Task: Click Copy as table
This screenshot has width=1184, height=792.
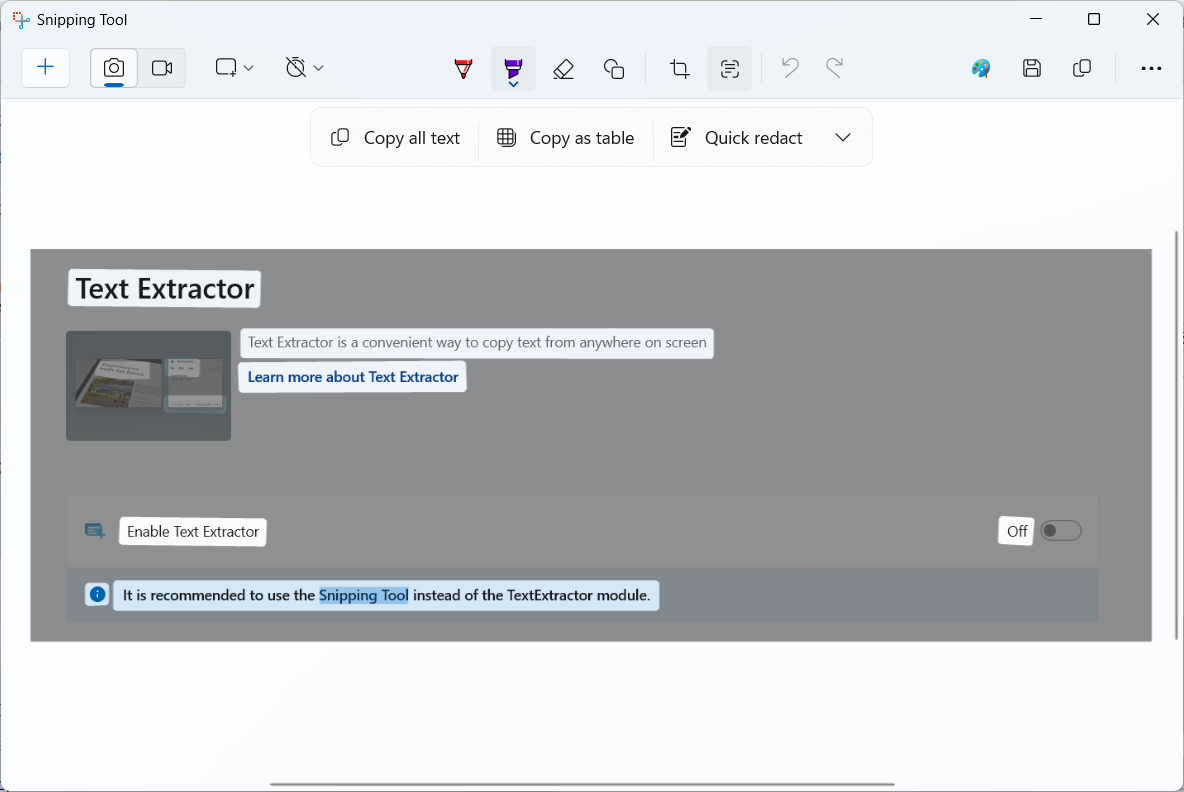Action: click(x=566, y=137)
